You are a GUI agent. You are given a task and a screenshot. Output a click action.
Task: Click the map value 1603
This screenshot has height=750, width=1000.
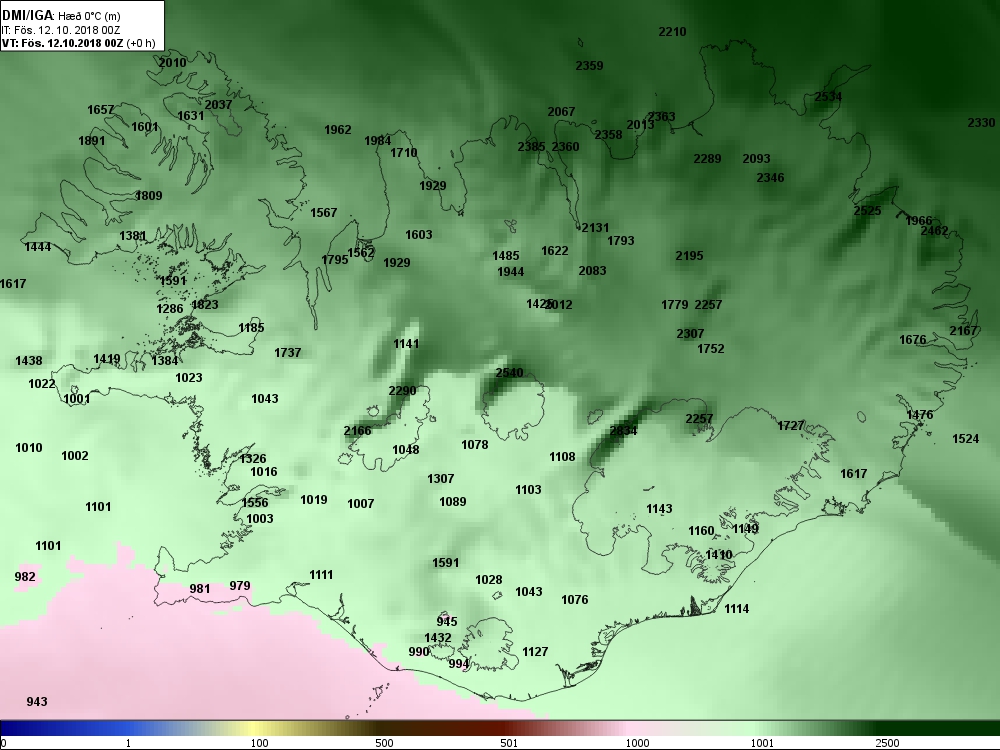coord(419,234)
